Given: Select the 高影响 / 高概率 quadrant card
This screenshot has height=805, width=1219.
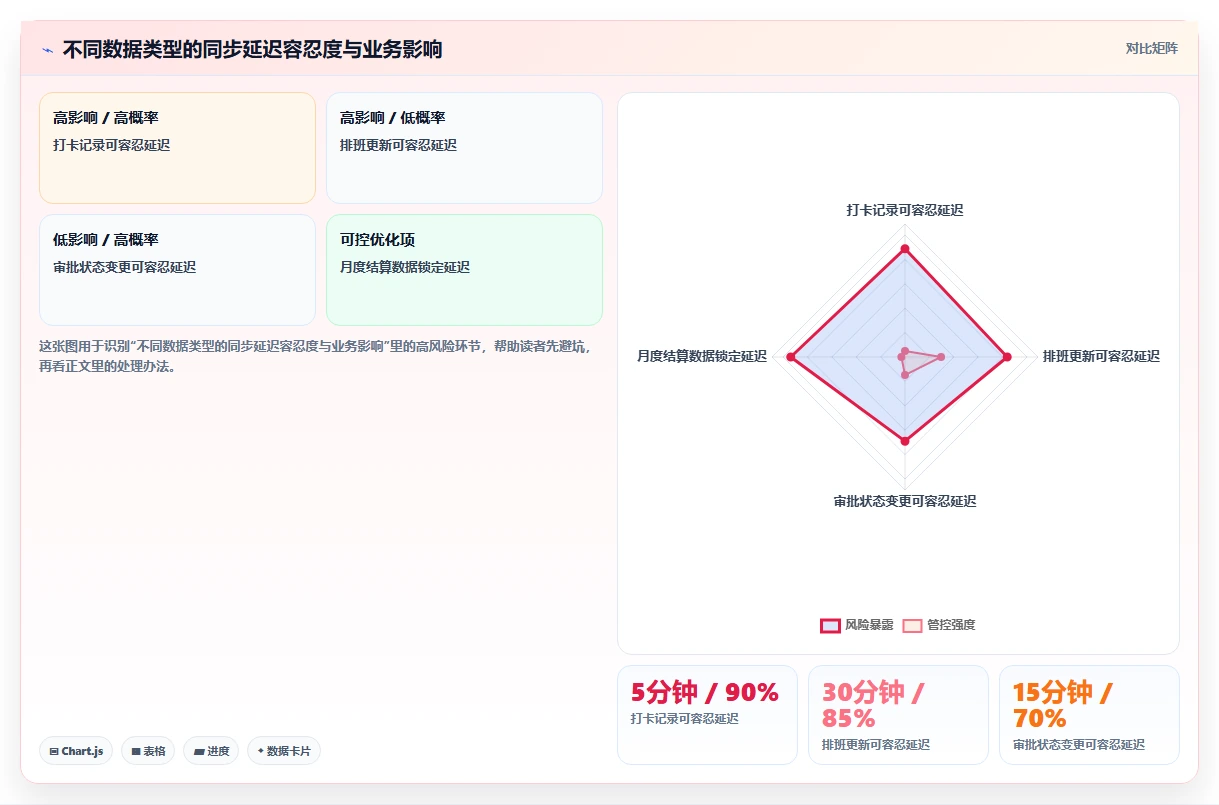Looking at the screenshot, I should pyautogui.click(x=177, y=148).
